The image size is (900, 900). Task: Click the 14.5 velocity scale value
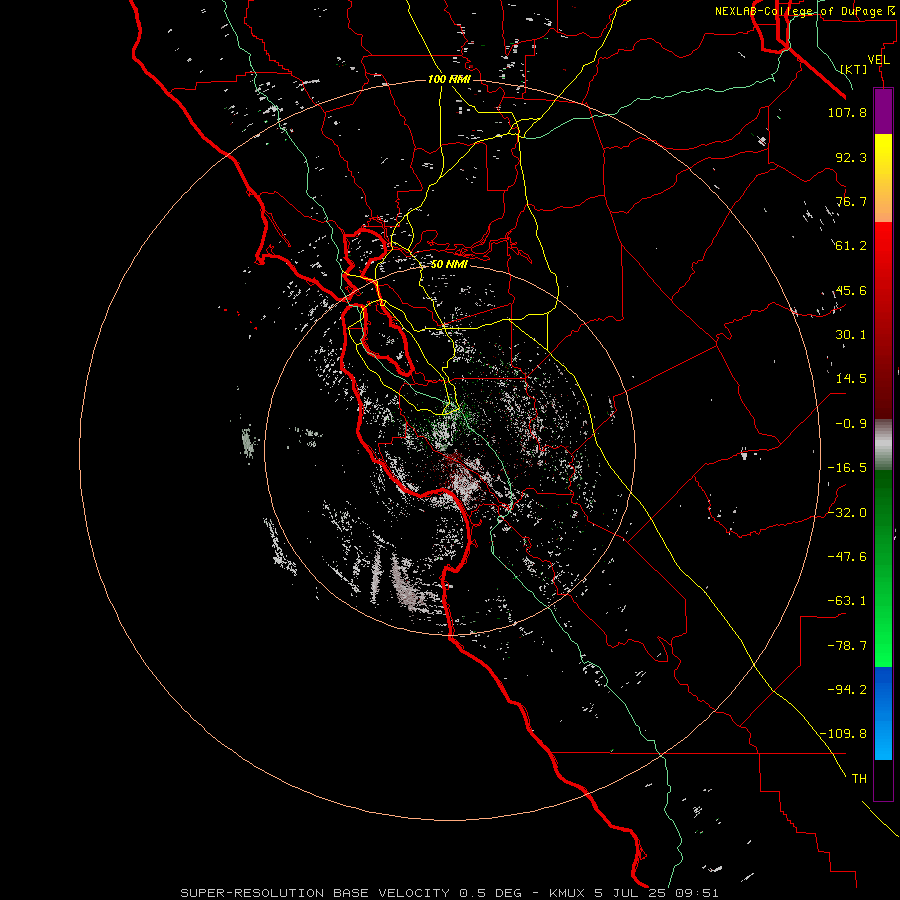click(x=851, y=379)
